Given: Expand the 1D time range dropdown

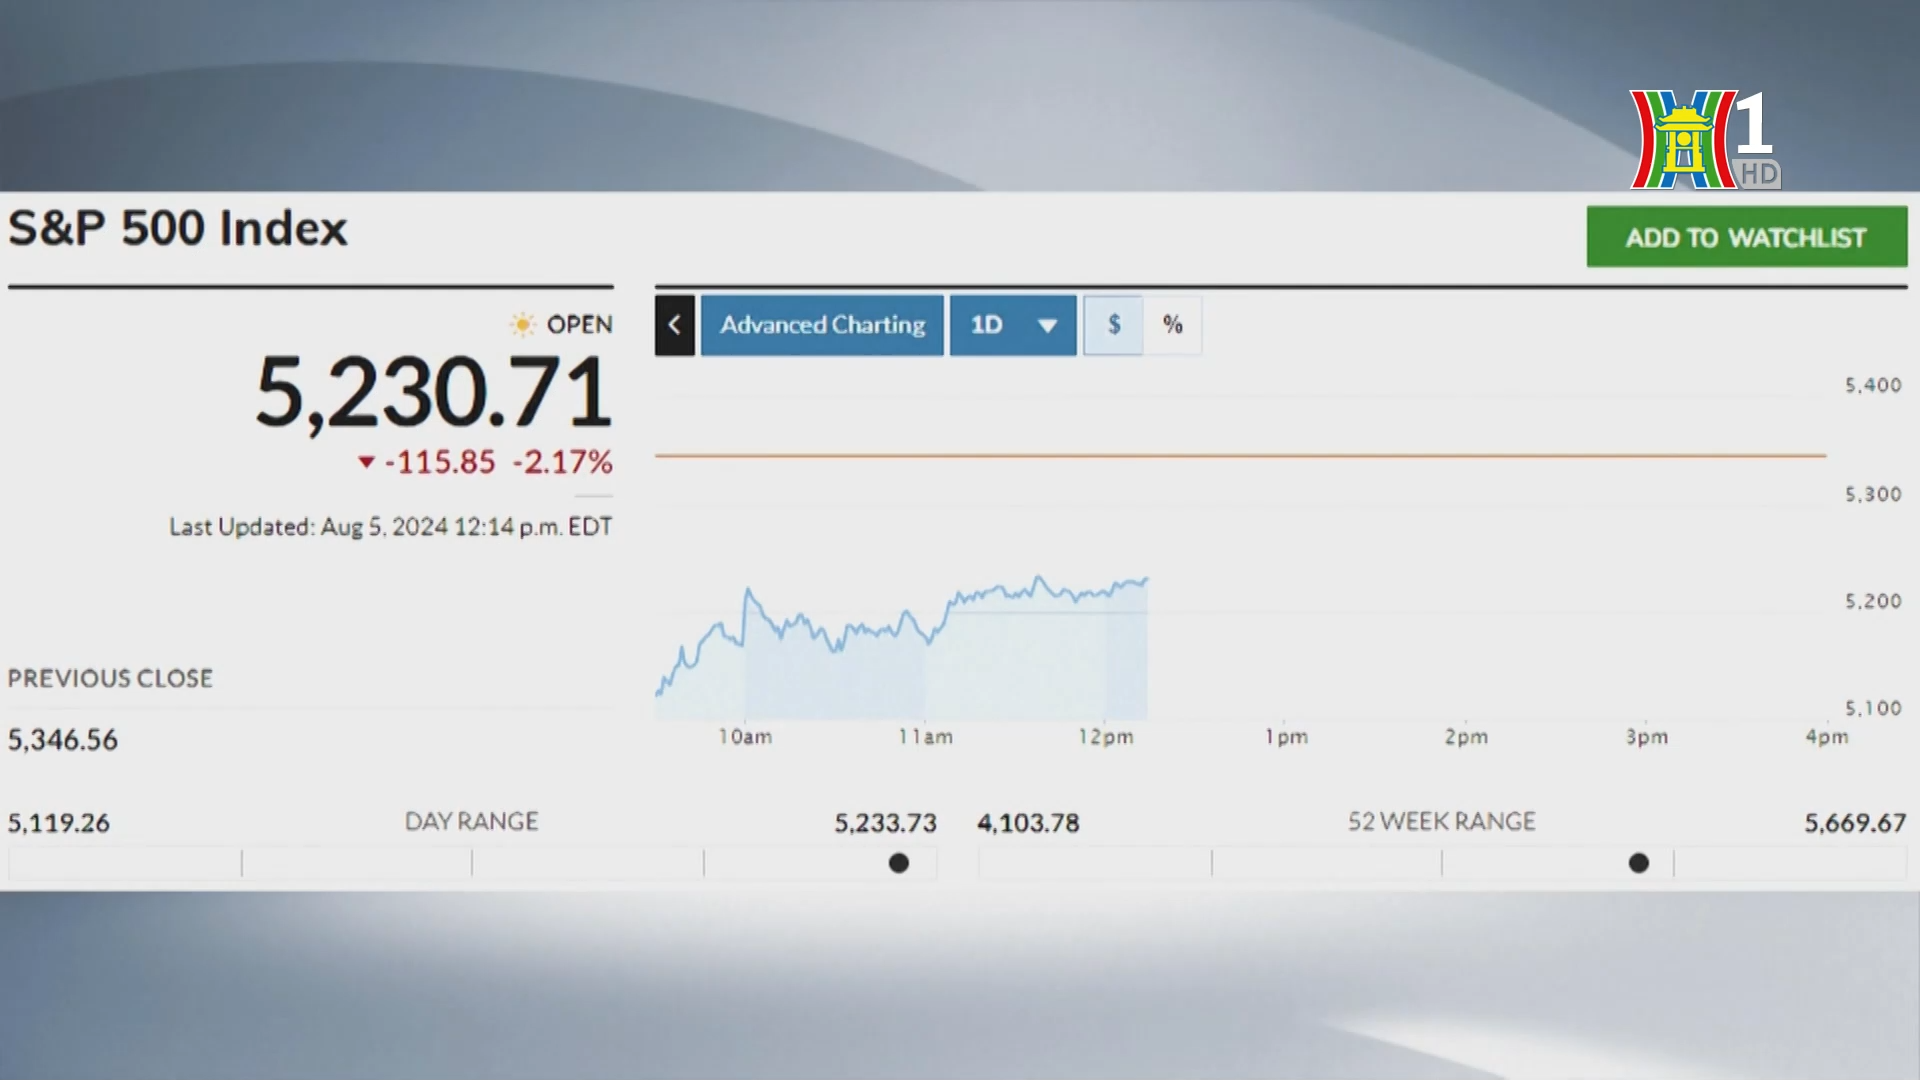Looking at the screenshot, I should [1013, 325].
